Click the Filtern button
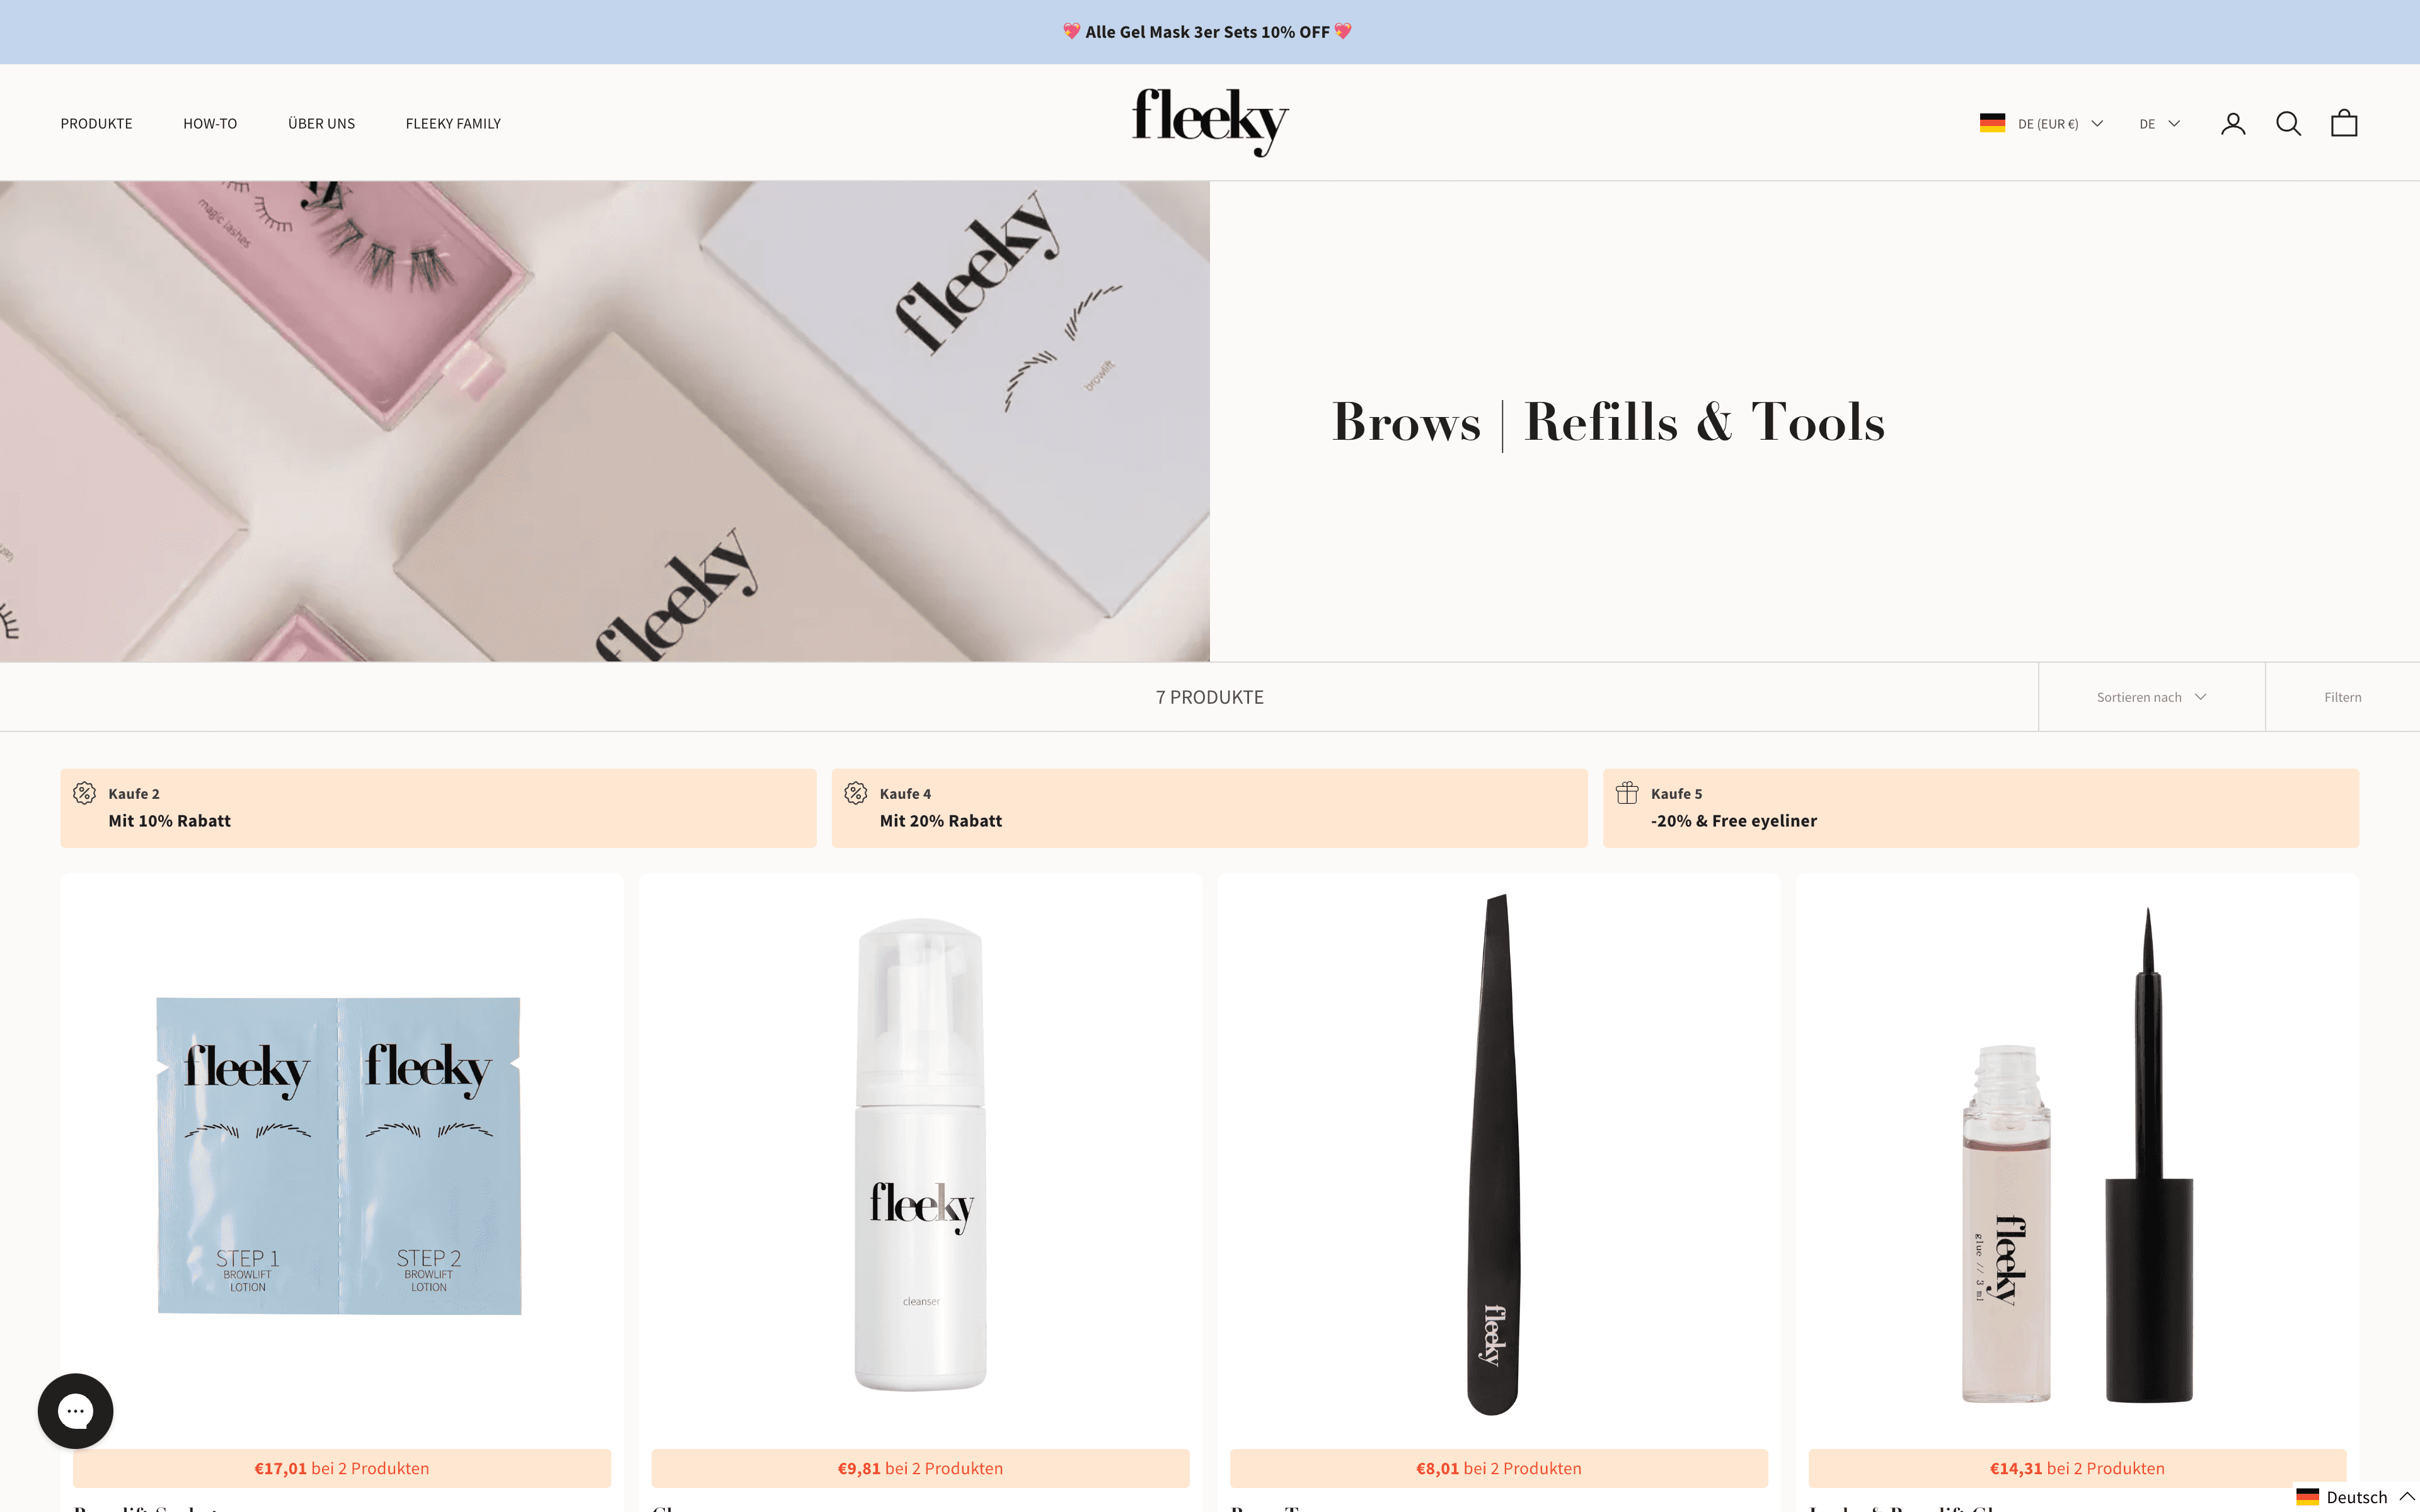Image resolution: width=2420 pixels, height=1512 pixels. tap(2342, 697)
